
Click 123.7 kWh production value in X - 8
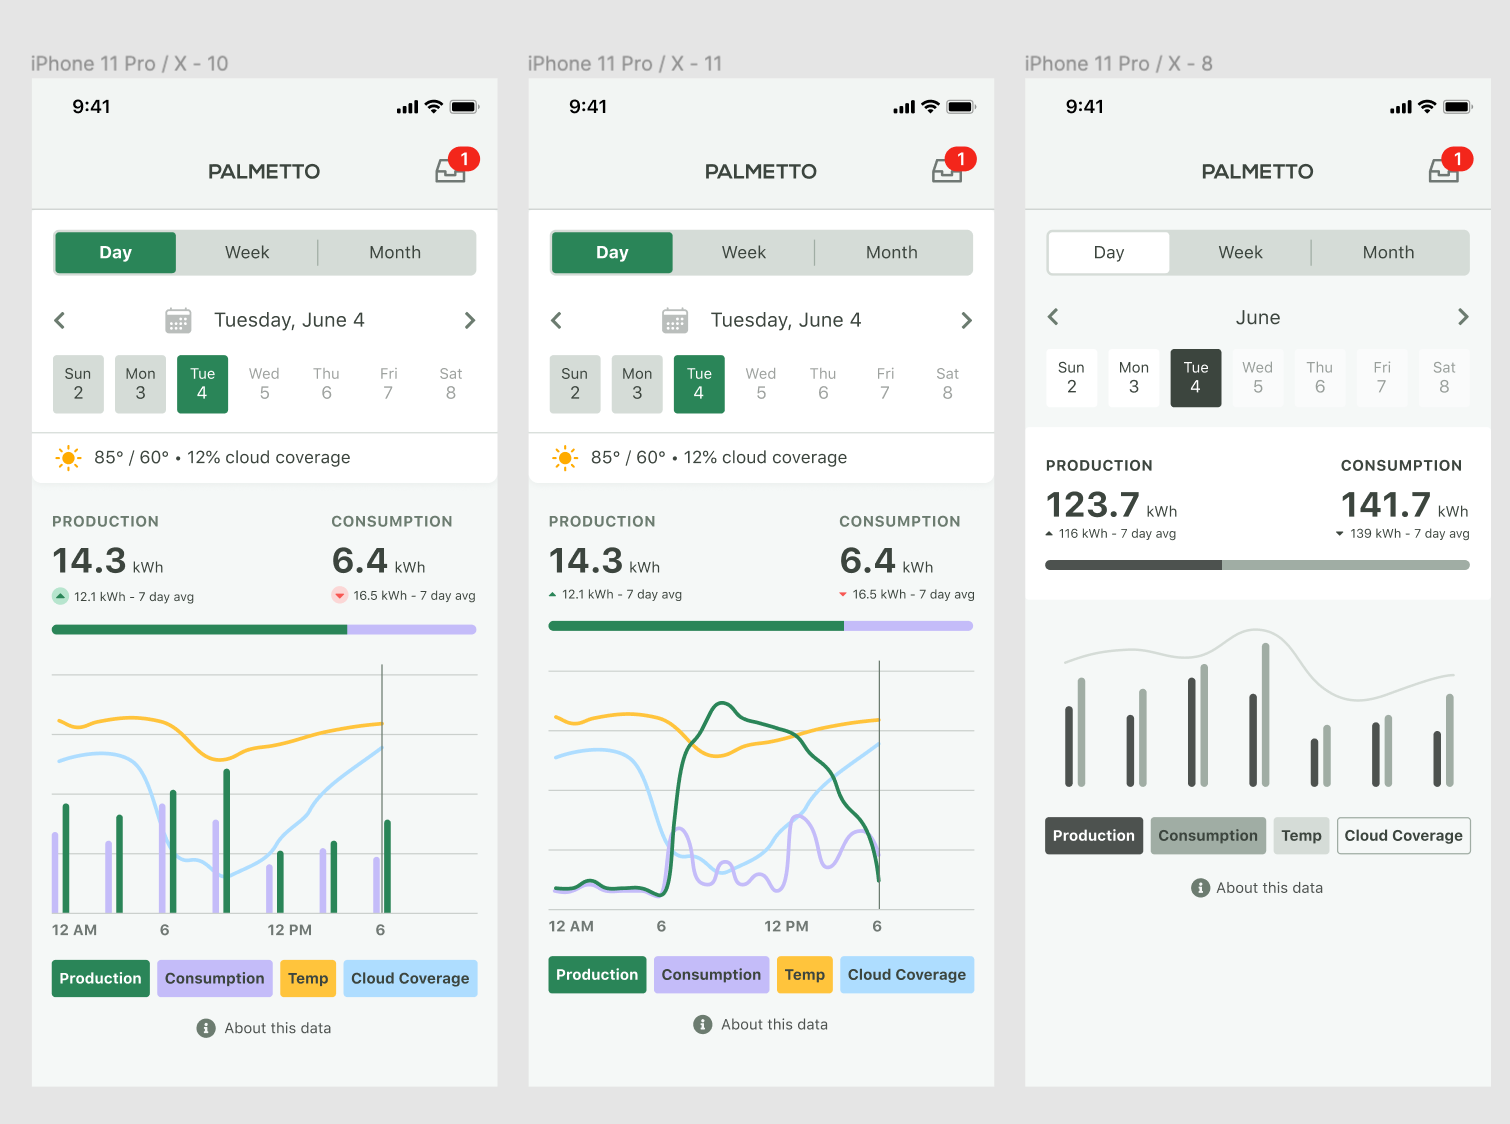[x=1111, y=505]
